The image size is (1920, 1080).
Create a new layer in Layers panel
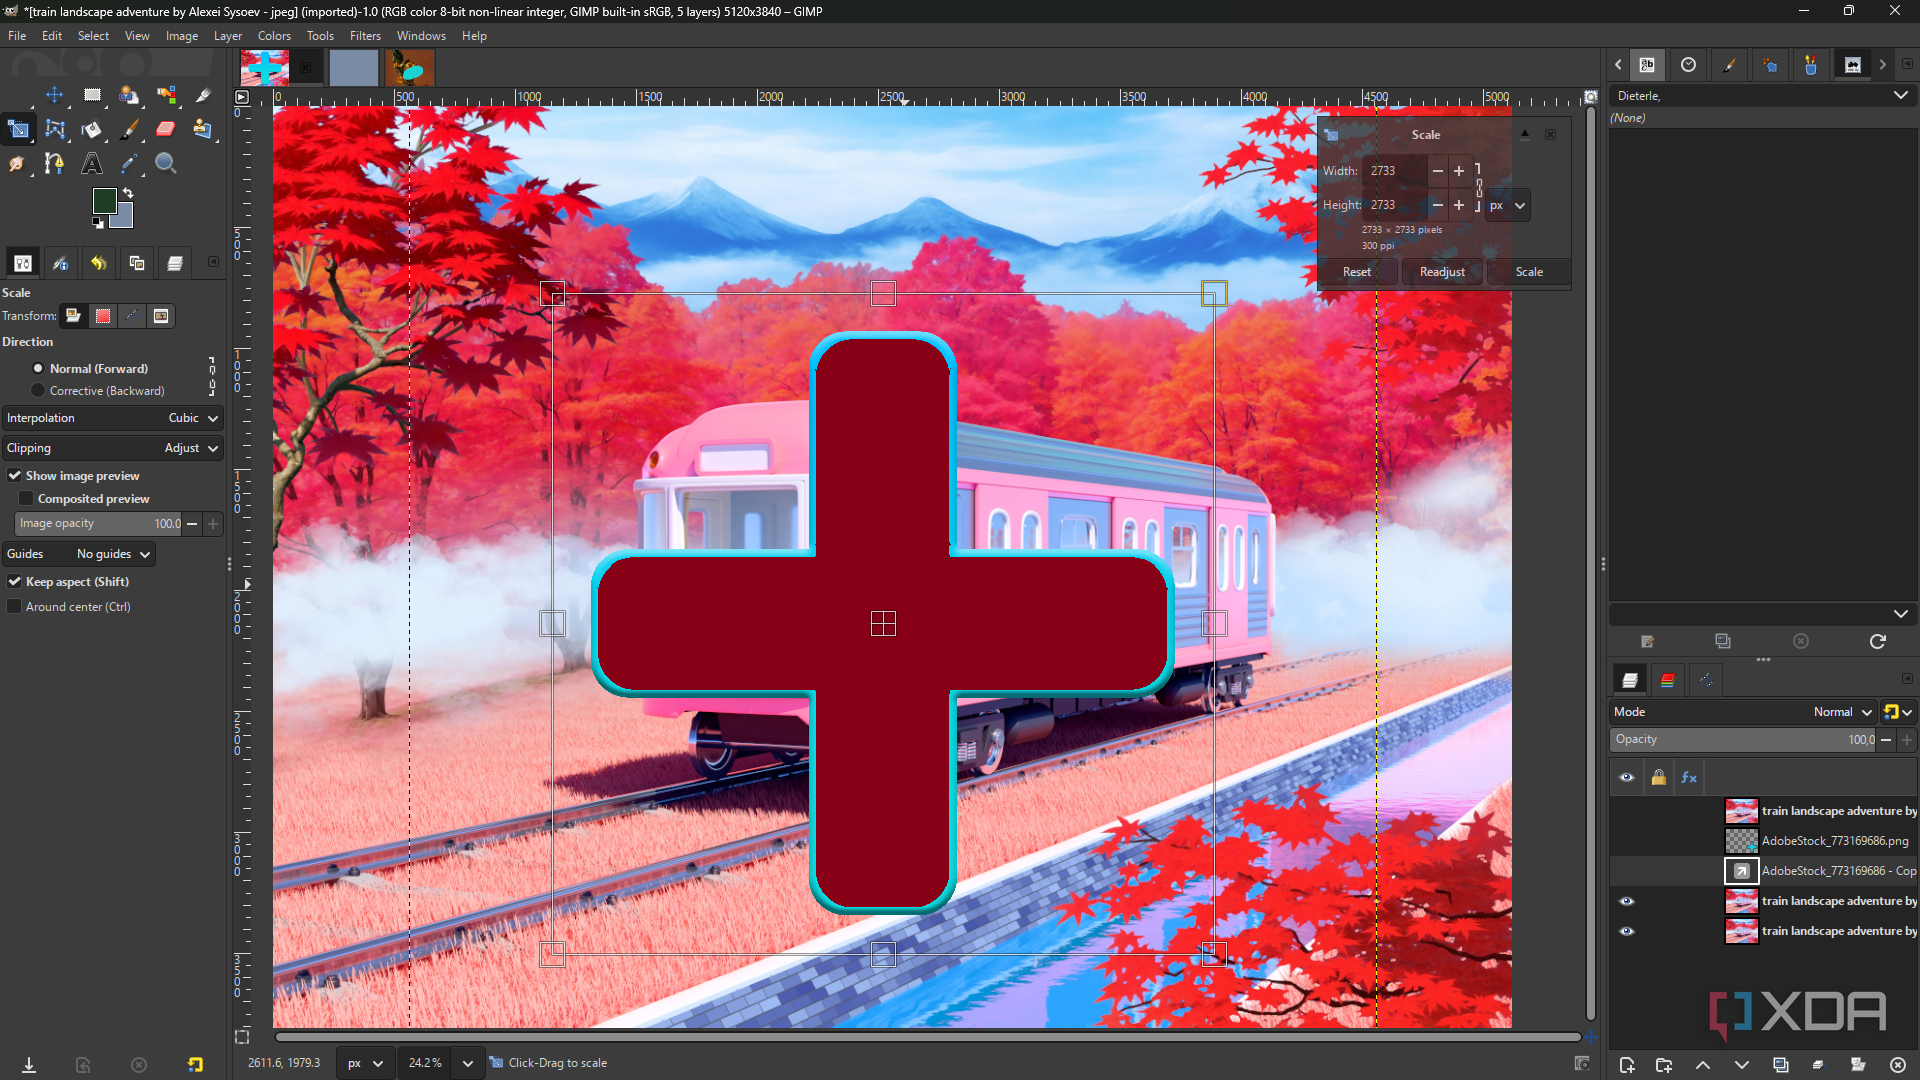coord(1627,1065)
